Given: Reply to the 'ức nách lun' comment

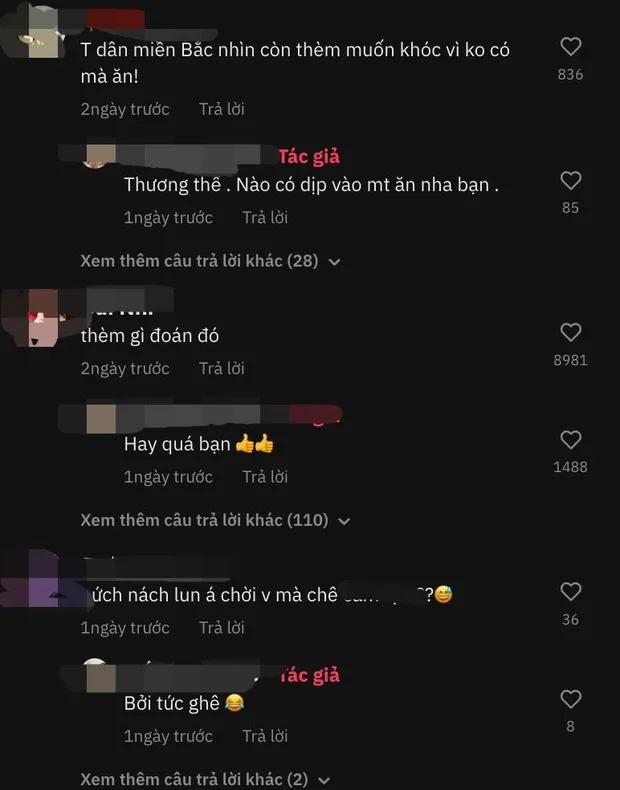Looking at the screenshot, I should point(222,628).
